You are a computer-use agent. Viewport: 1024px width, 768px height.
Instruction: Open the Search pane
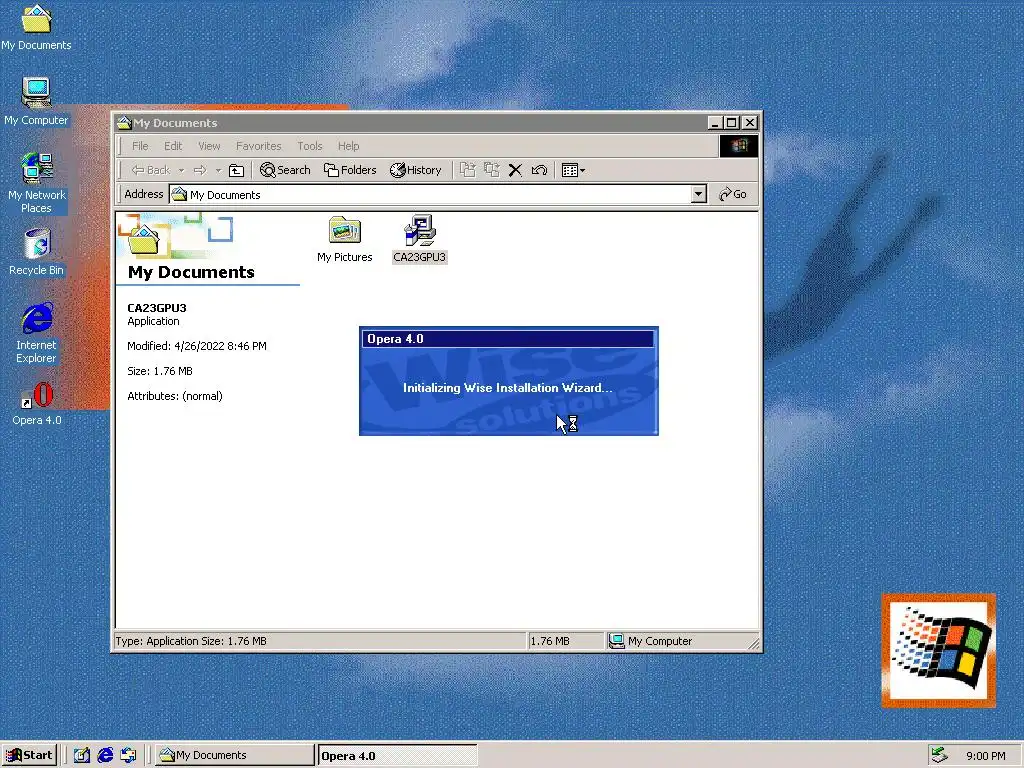(x=285, y=170)
